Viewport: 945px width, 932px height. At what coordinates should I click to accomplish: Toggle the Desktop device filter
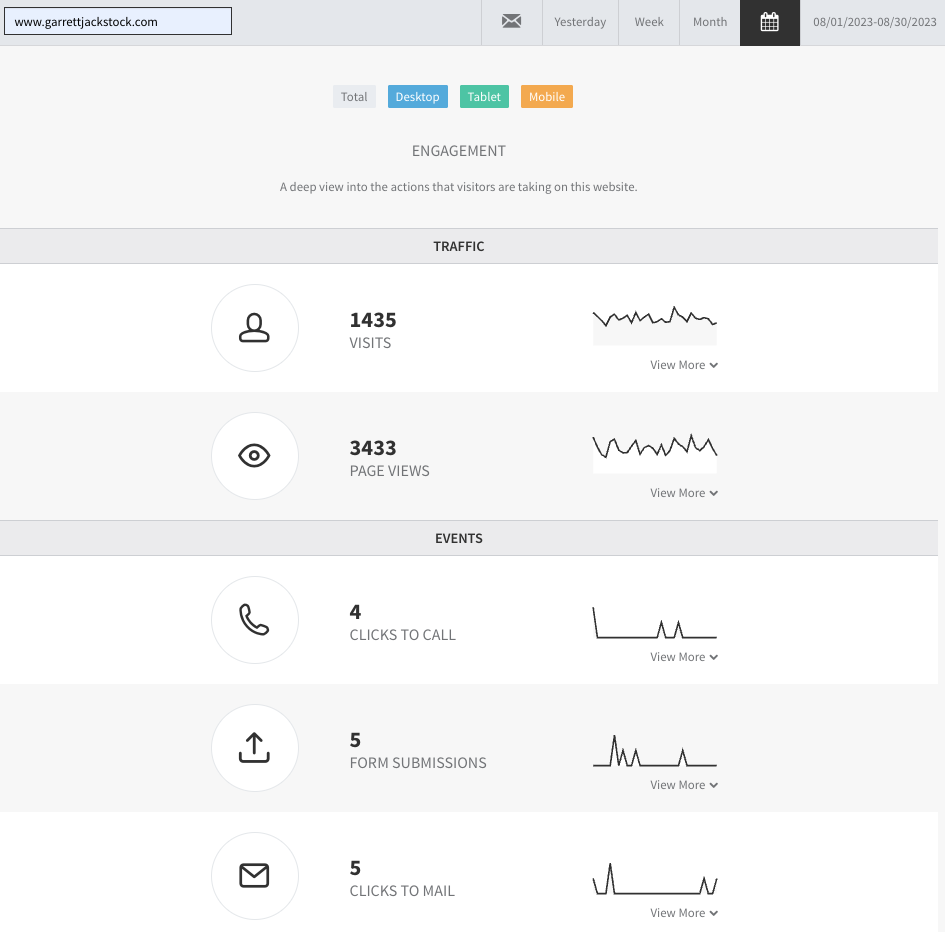[418, 96]
